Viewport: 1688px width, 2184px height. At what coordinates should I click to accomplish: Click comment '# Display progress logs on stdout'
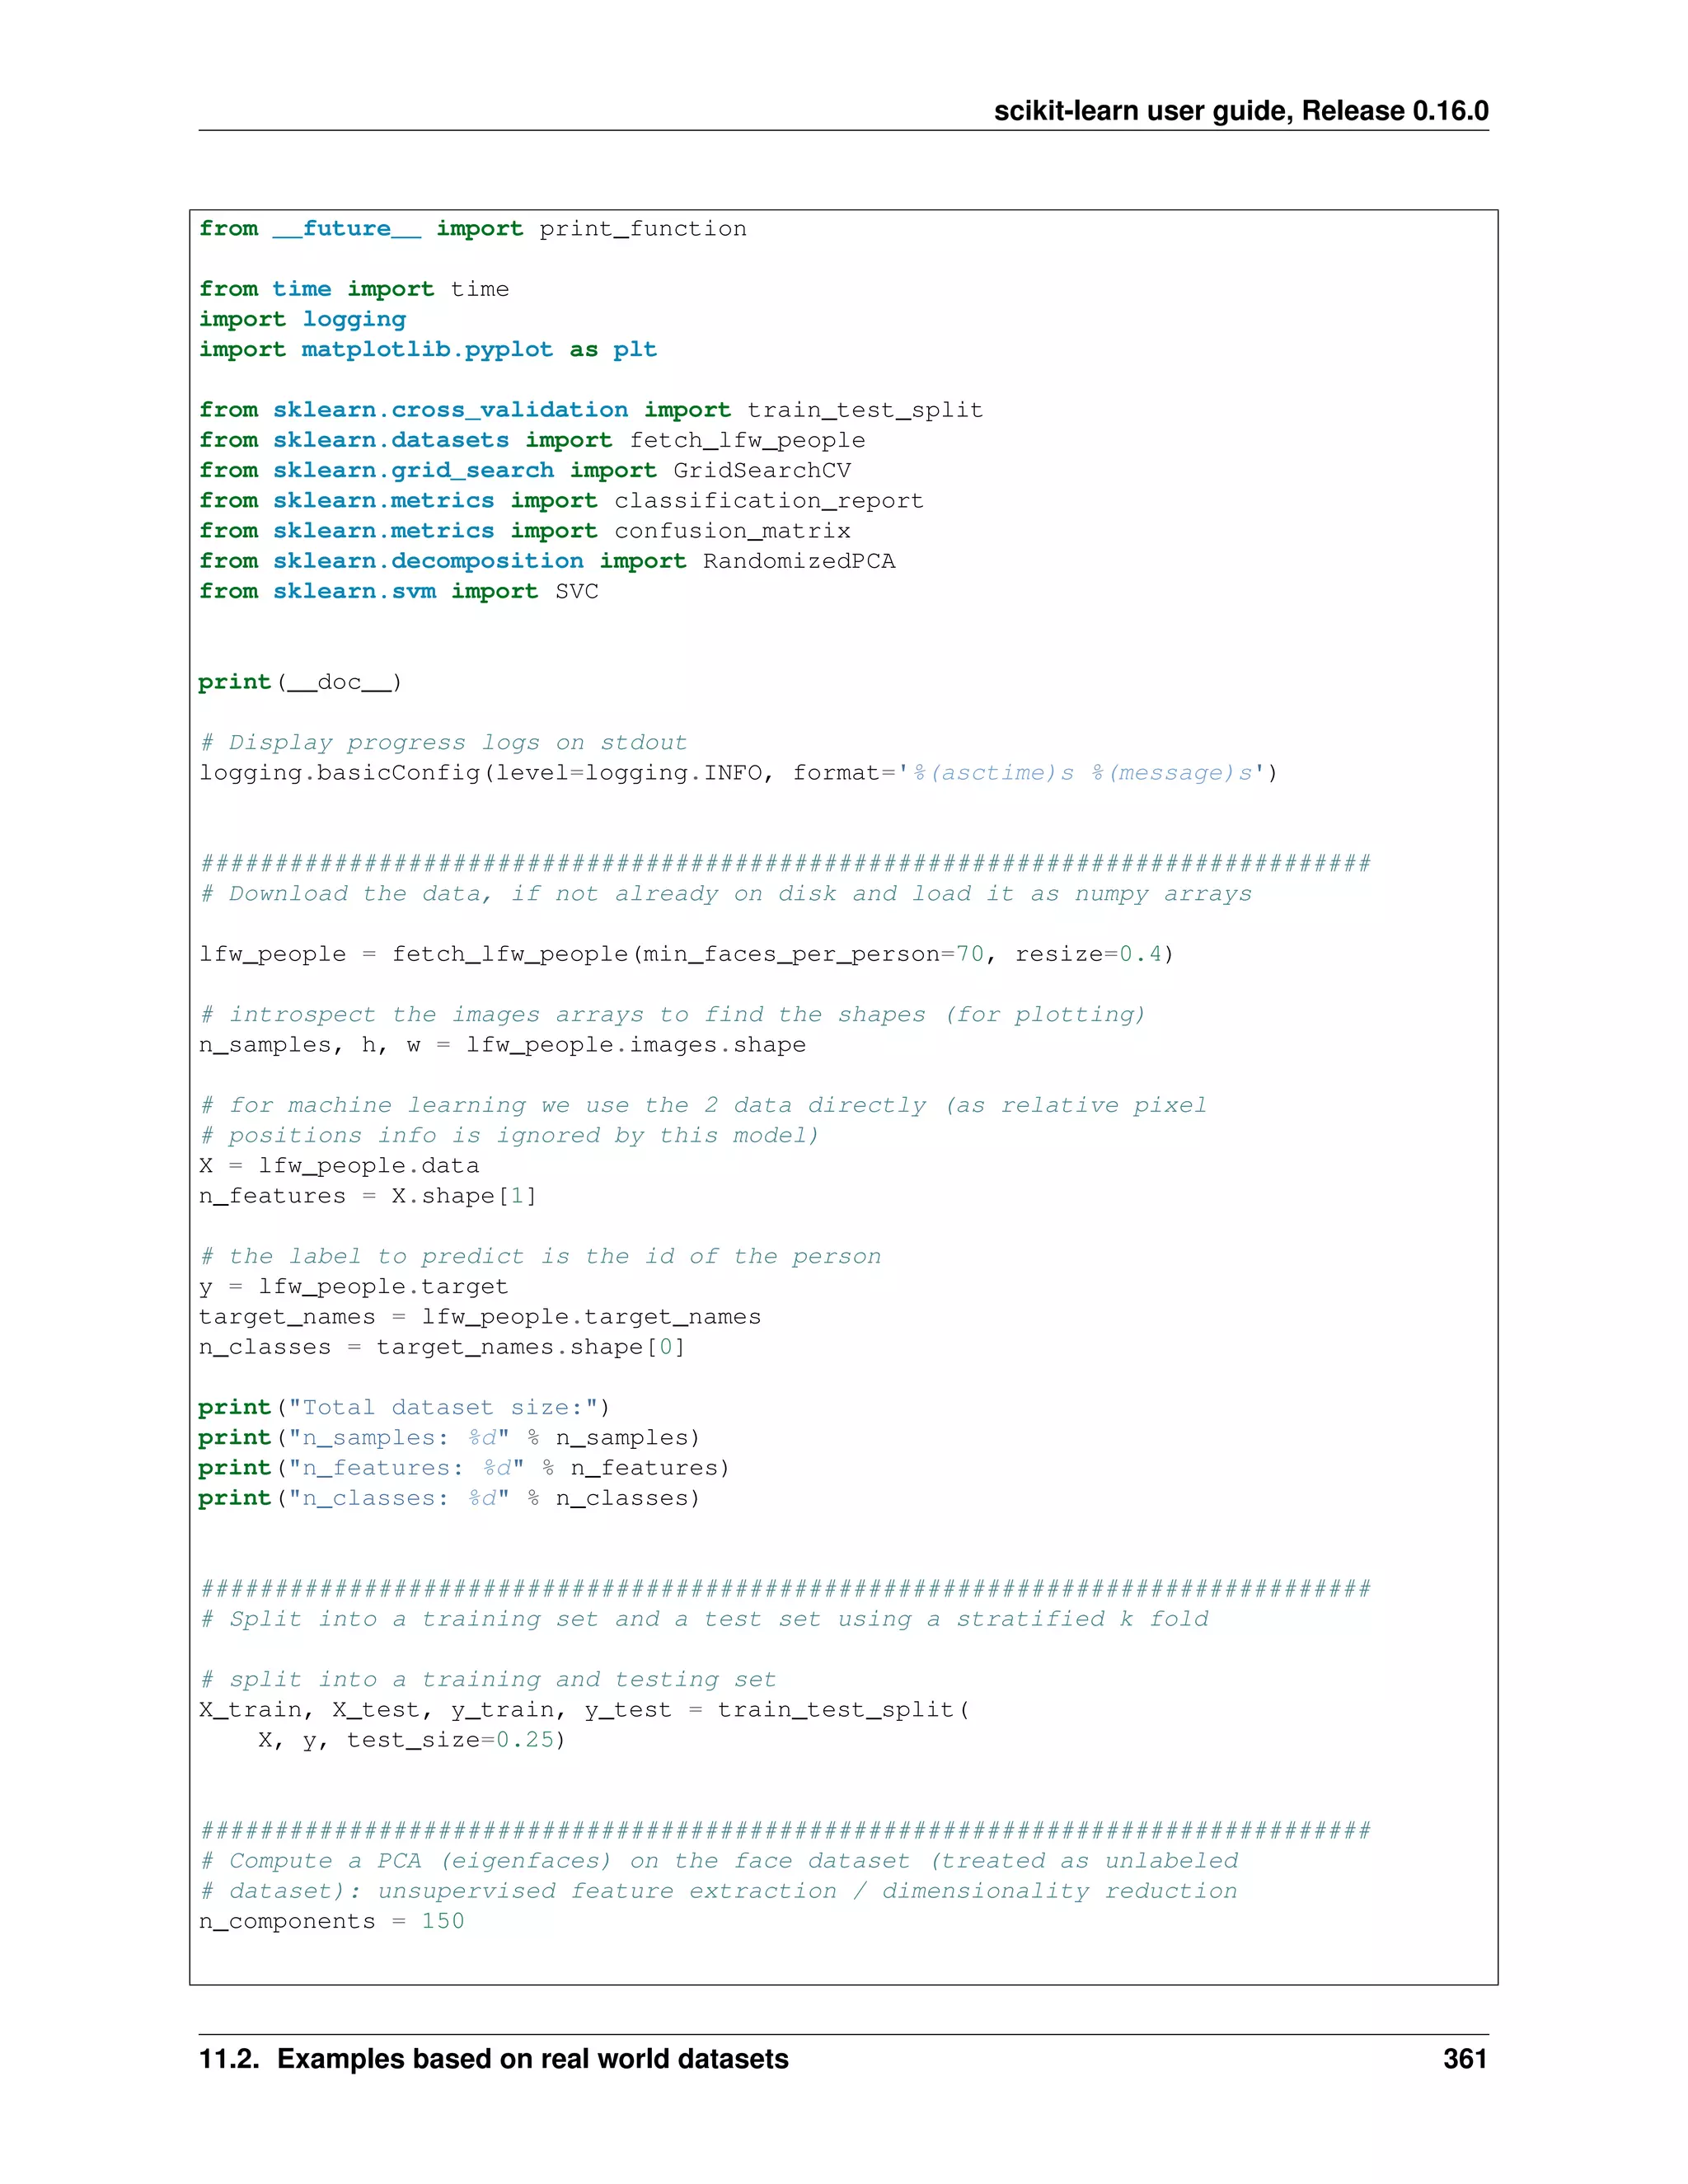[443, 742]
